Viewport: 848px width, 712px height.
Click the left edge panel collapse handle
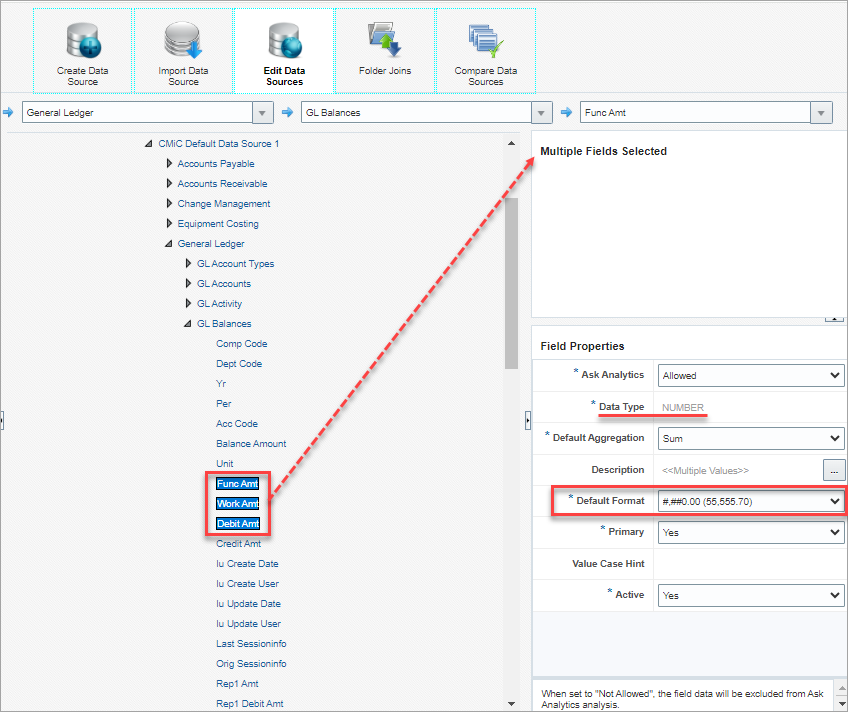[2, 420]
